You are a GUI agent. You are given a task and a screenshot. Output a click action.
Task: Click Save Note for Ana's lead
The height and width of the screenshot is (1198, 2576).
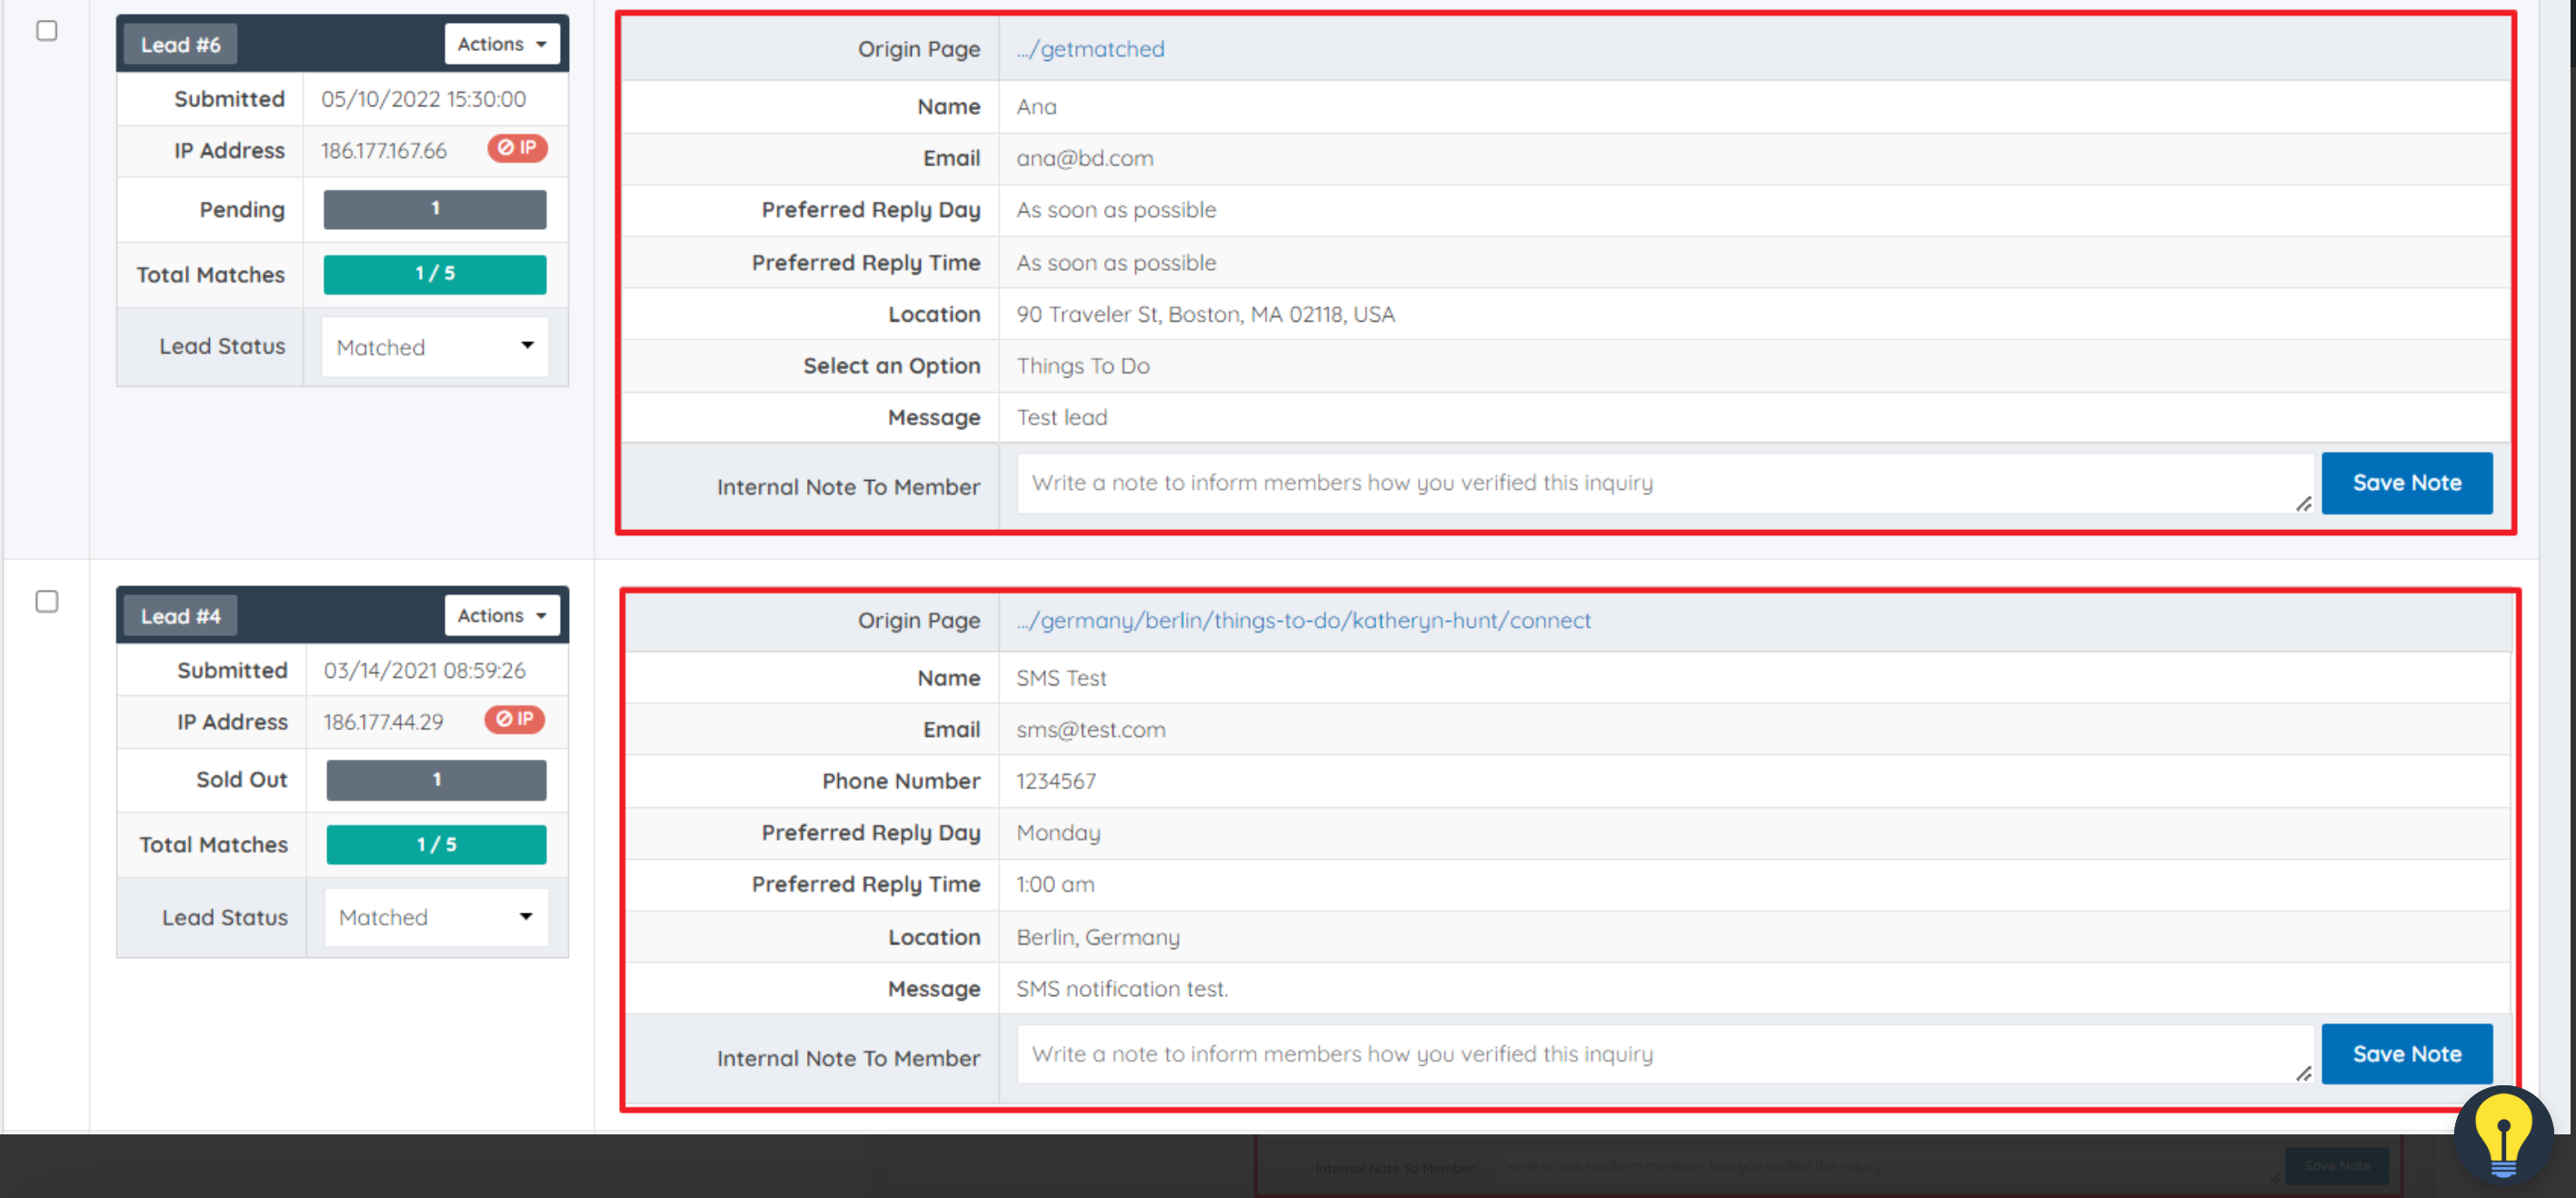tap(2406, 483)
